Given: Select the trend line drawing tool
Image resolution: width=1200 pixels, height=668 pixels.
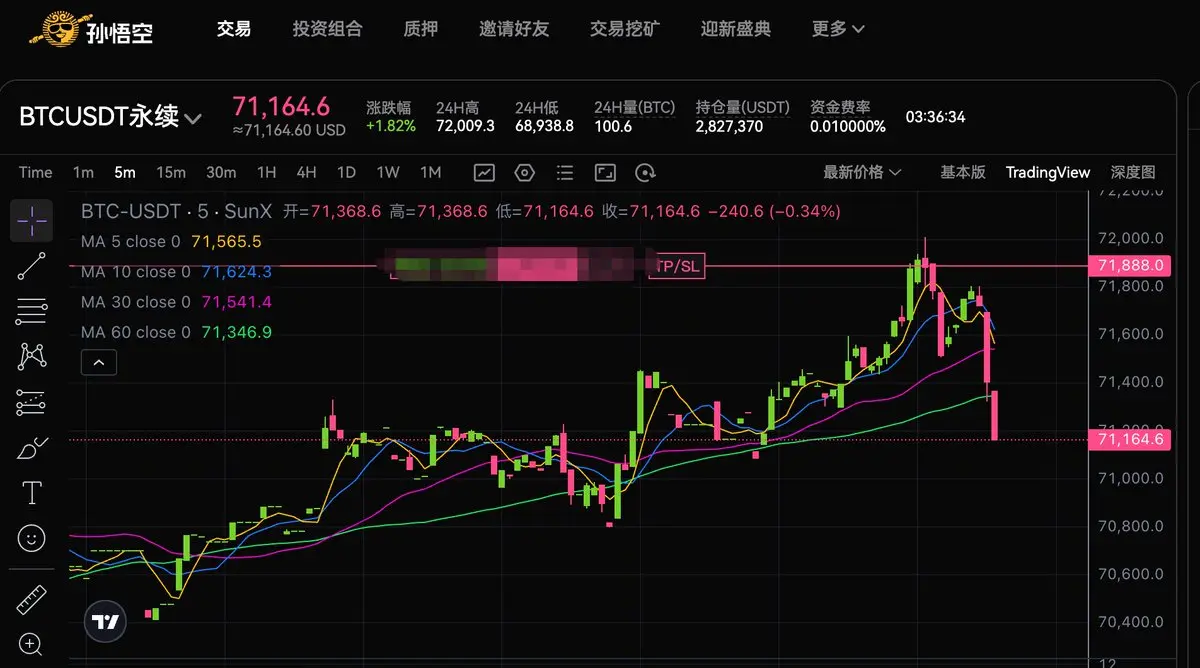Looking at the screenshot, I should (x=32, y=267).
